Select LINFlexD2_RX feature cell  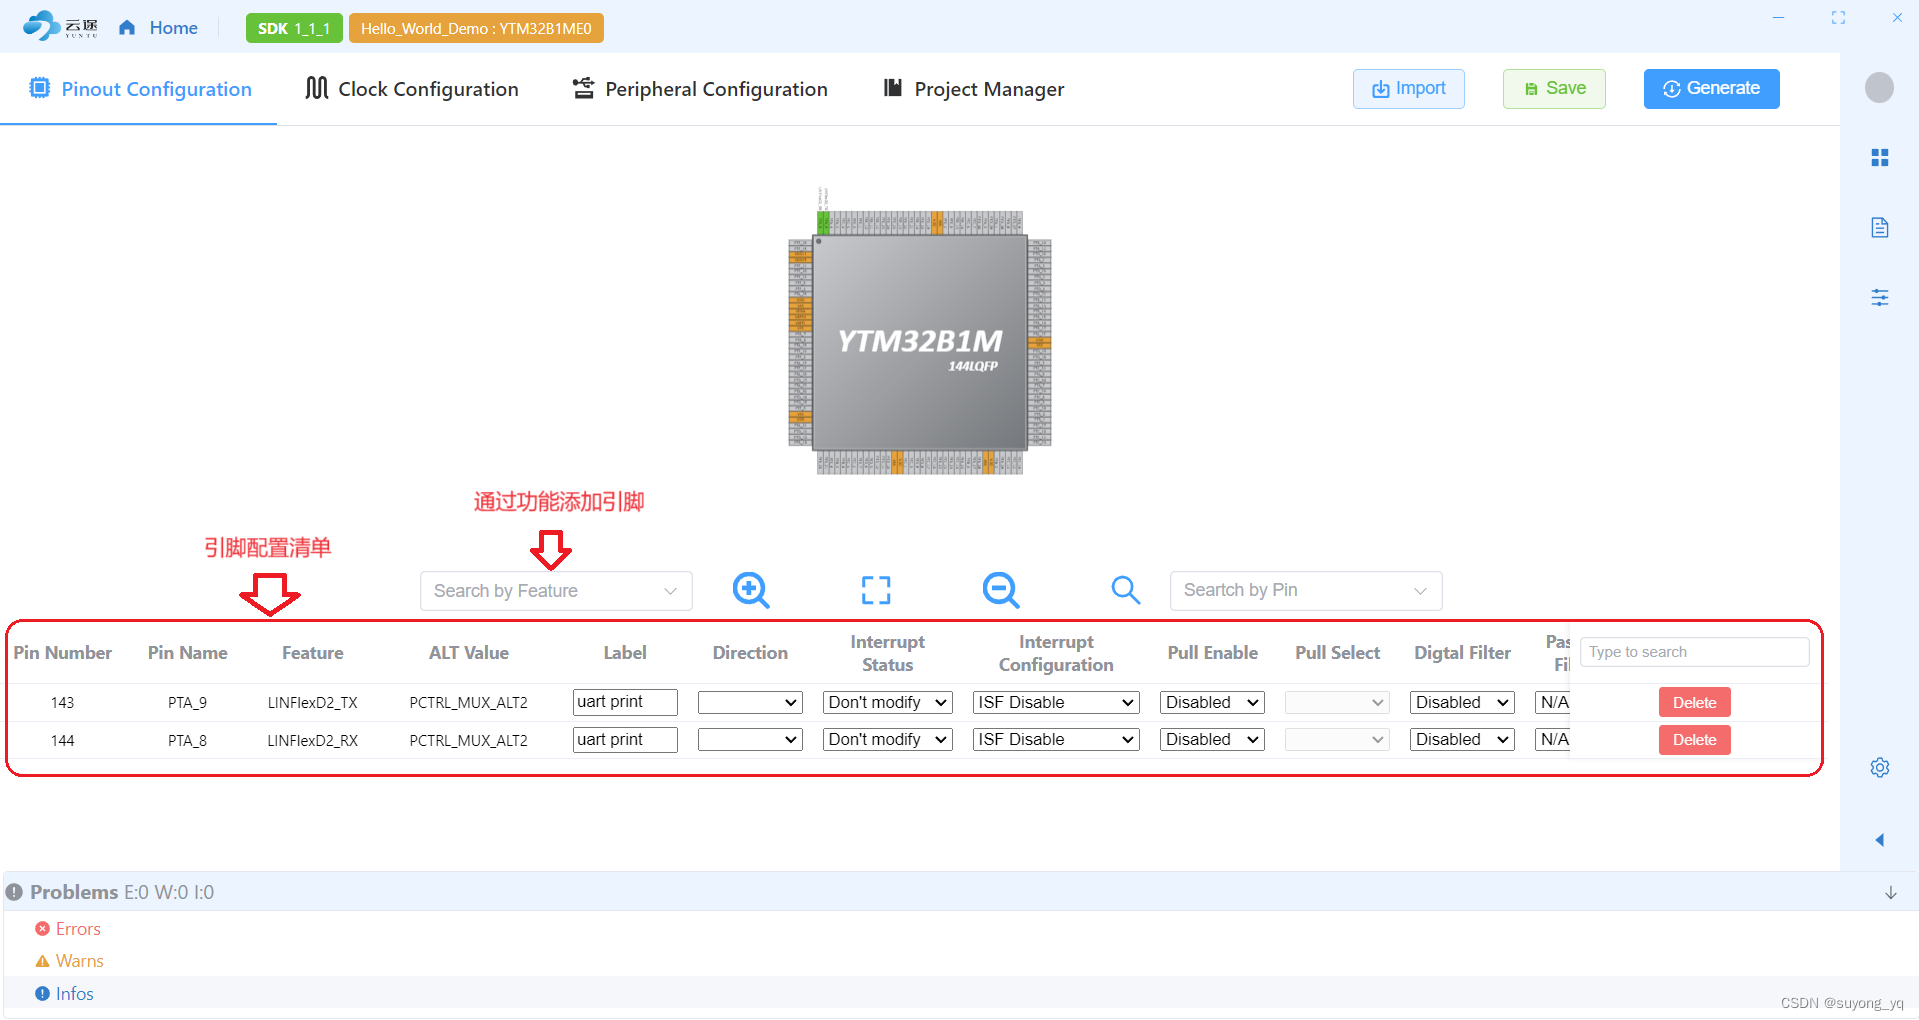313,741
